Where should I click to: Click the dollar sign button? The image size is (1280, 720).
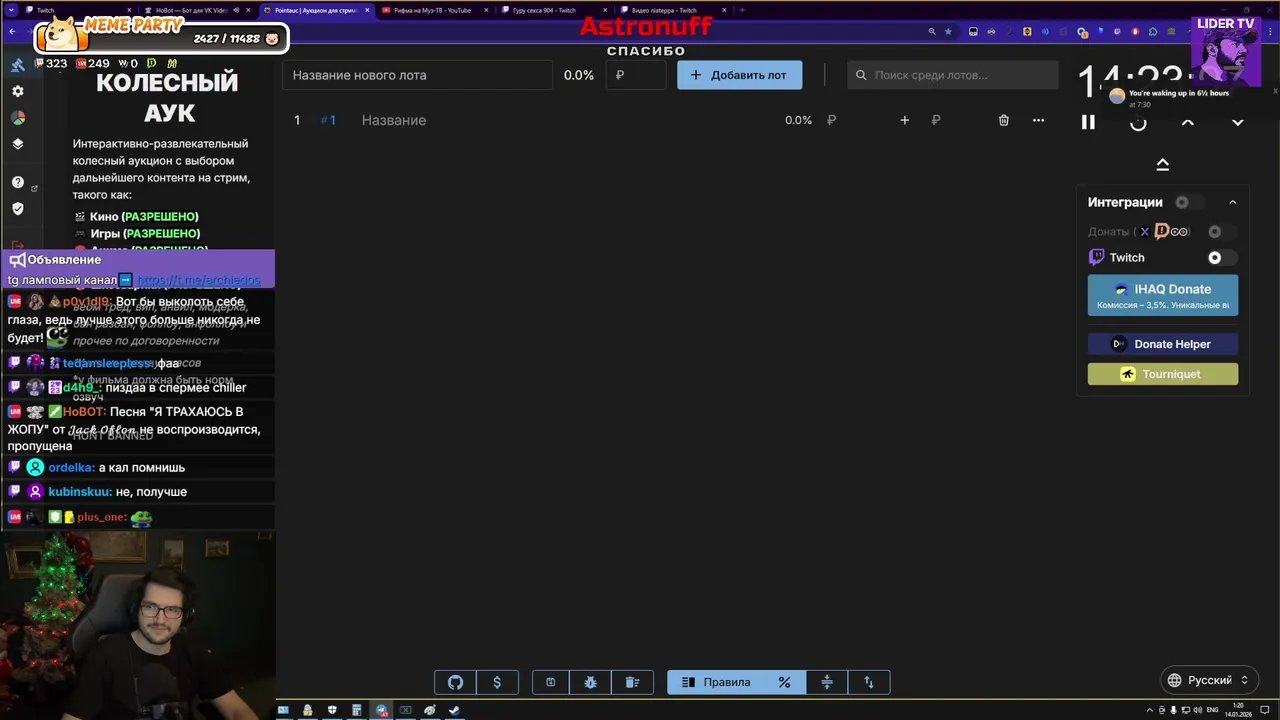[497, 682]
